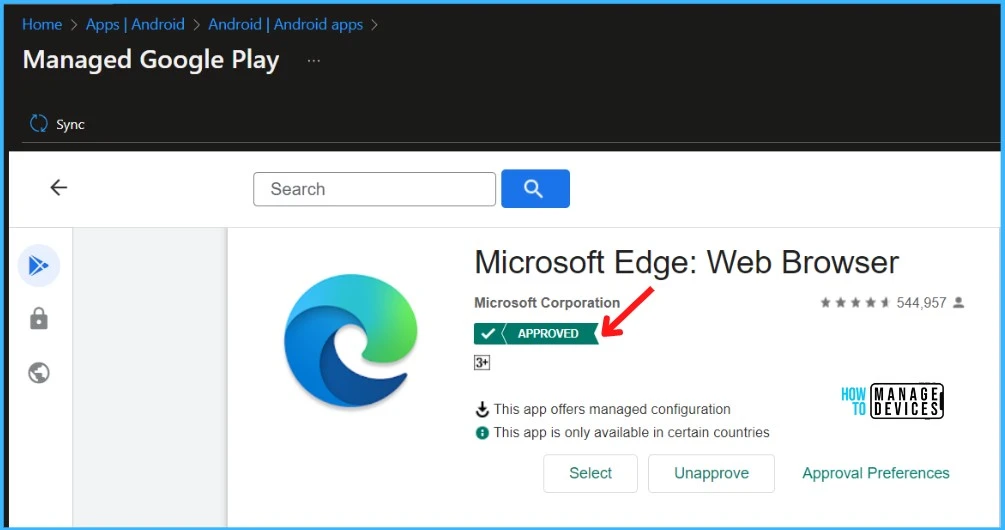Click the reviewer person icon

tap(959, 302)
